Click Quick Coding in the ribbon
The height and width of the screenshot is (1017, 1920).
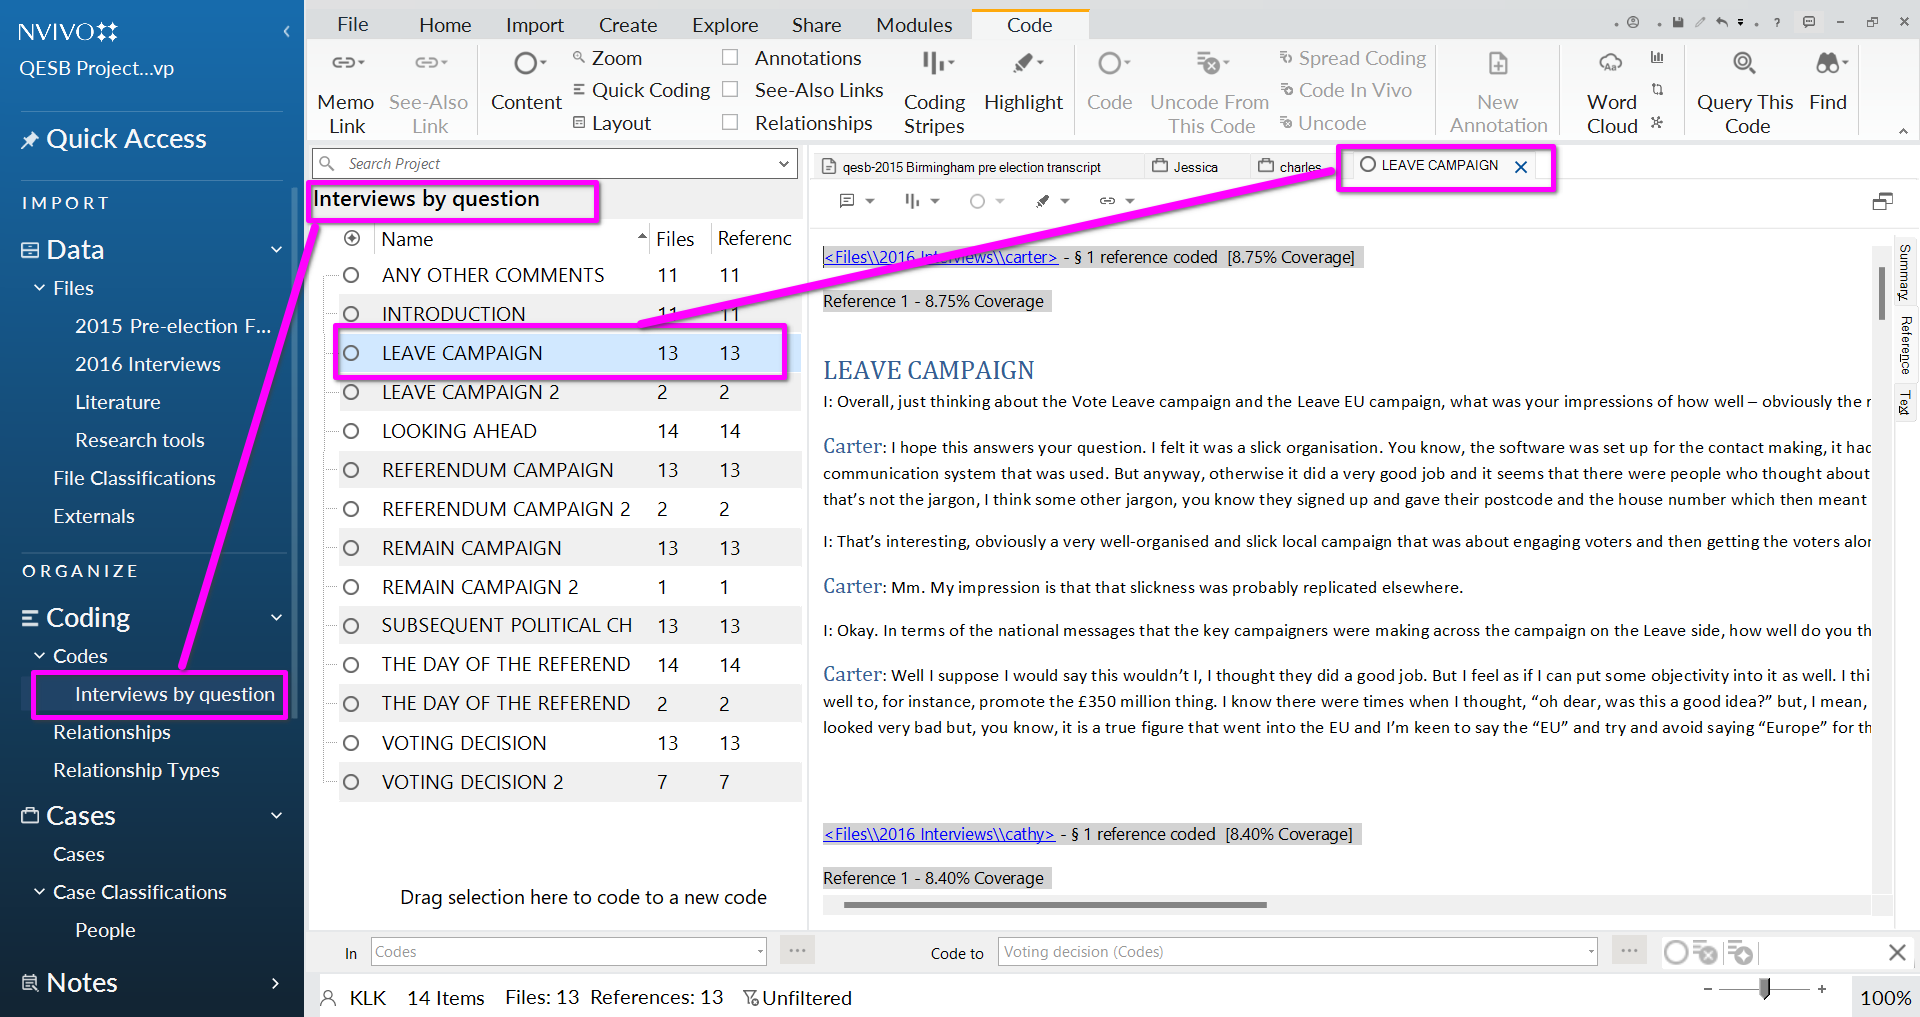[x=650, y=91]
